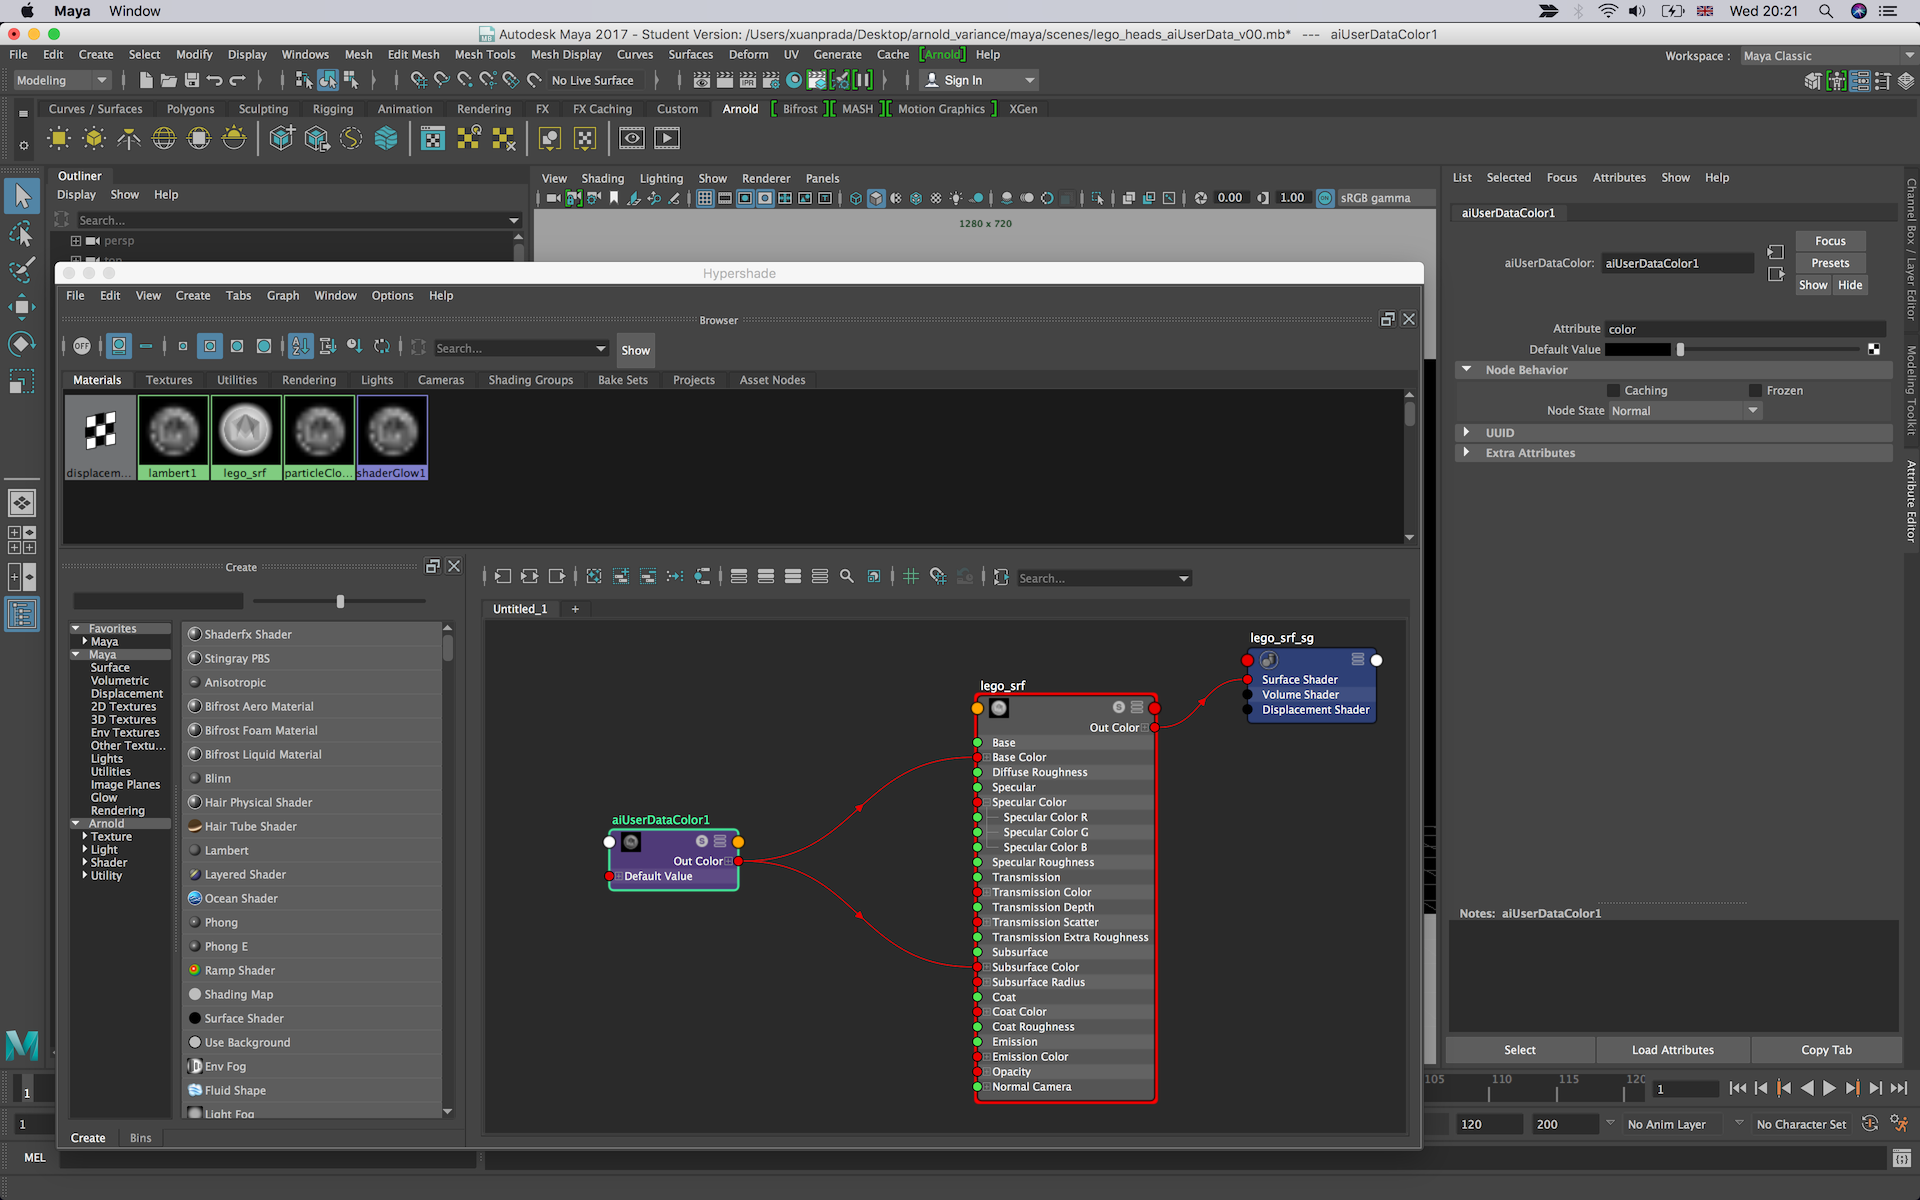Open Hypershade Graph menu
The image size is (1920, 1200).
coord(283,295)
